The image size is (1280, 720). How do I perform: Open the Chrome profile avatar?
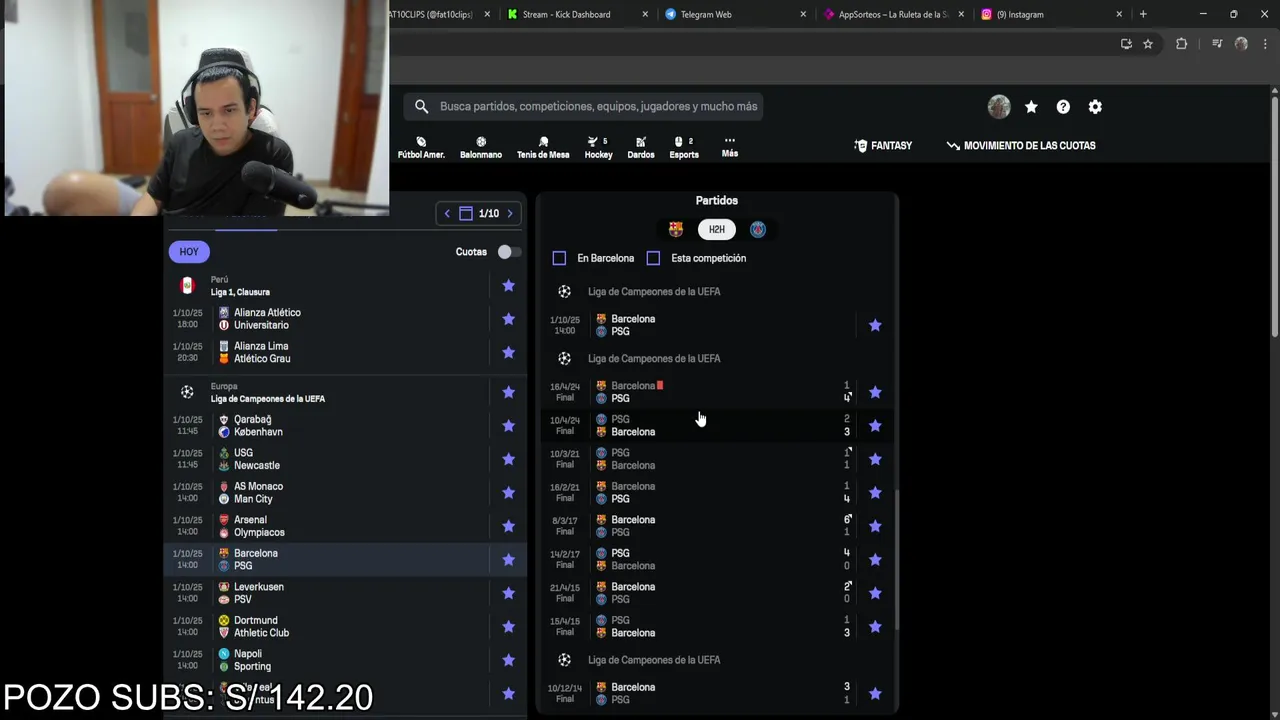coord(1241,44)
